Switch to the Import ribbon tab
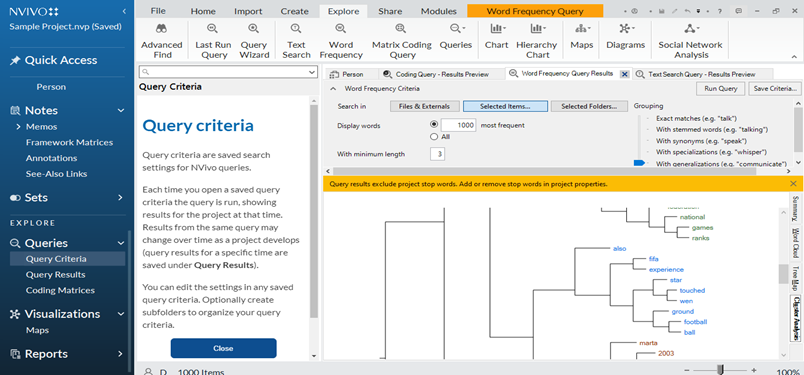 point(248,11)
